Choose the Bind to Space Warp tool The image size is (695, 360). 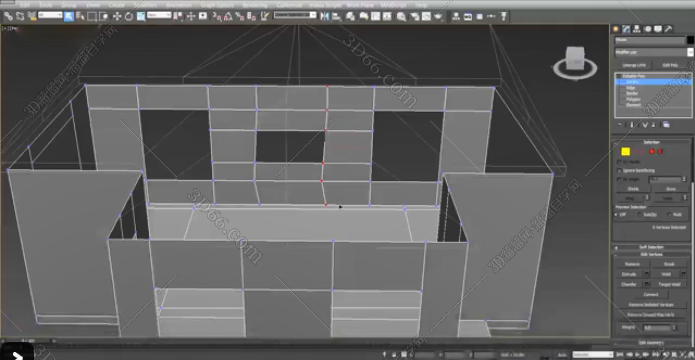[x=32, y=16]
